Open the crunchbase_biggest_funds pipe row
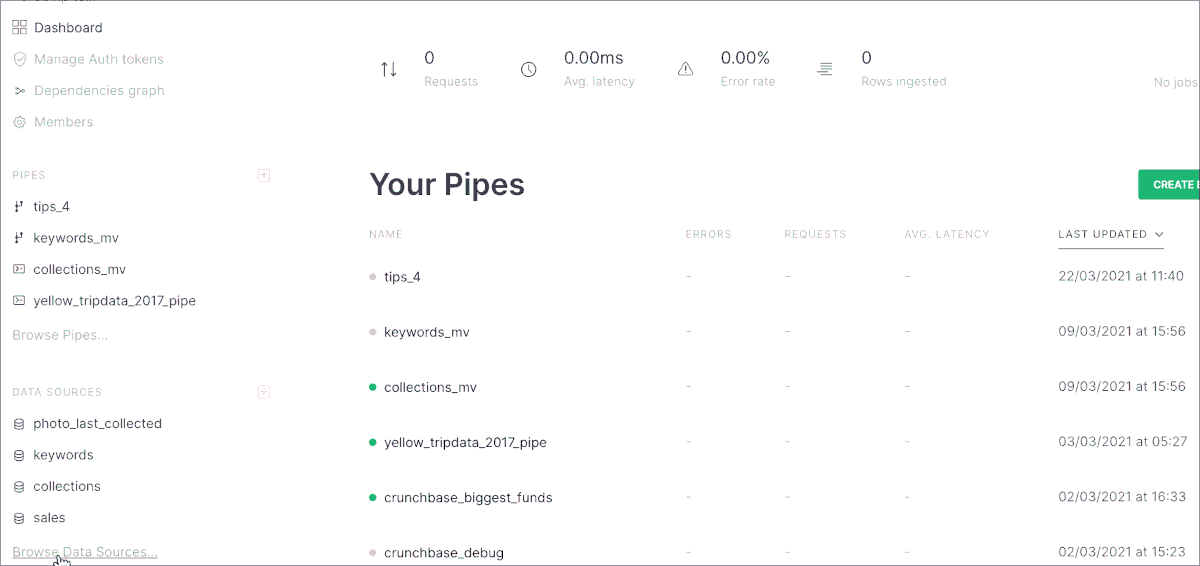 point(467,498)
